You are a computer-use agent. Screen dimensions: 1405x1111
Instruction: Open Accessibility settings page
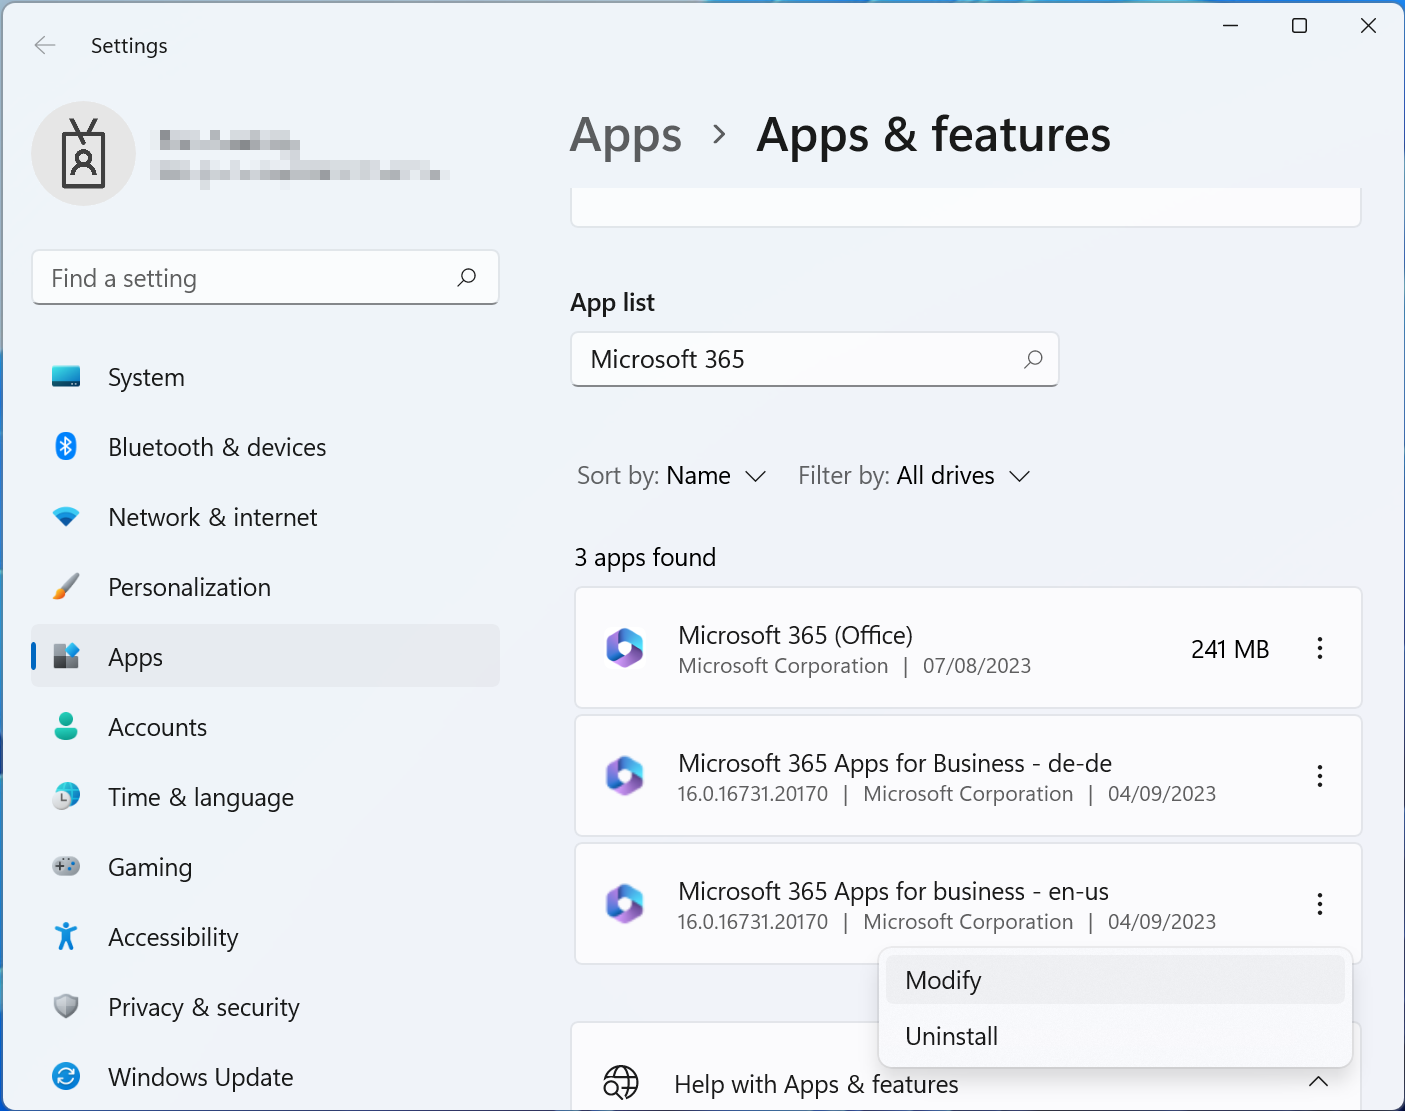coord(265,937)
